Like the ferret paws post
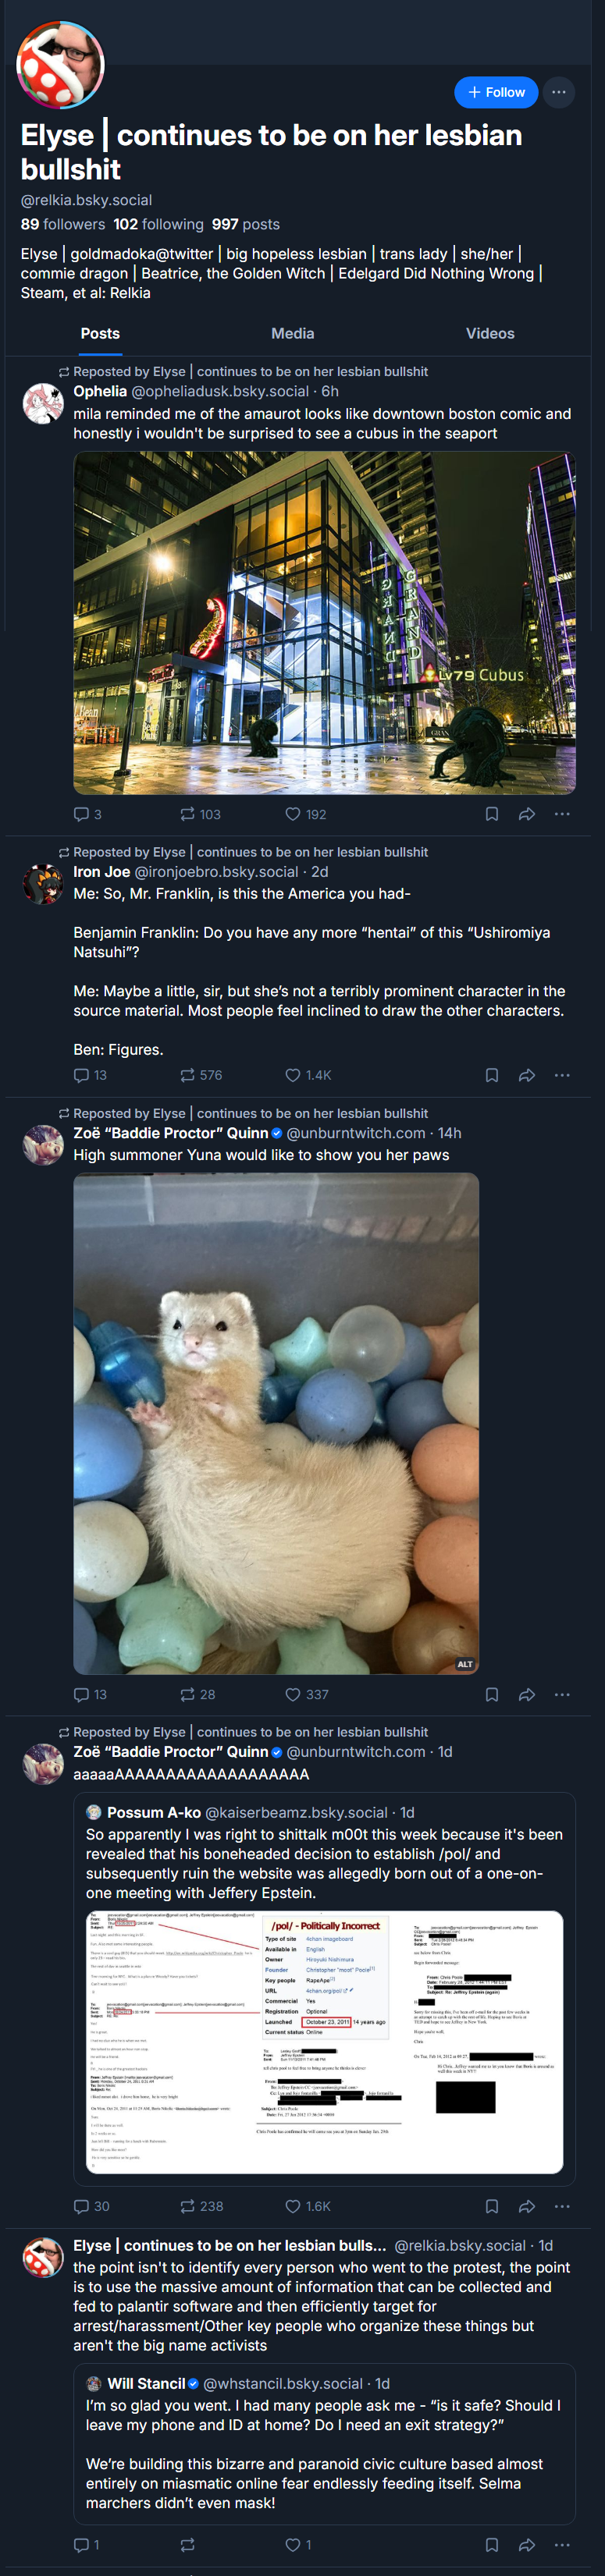The width and height of the screenshot is (605, 2576). click(306, 1694)
